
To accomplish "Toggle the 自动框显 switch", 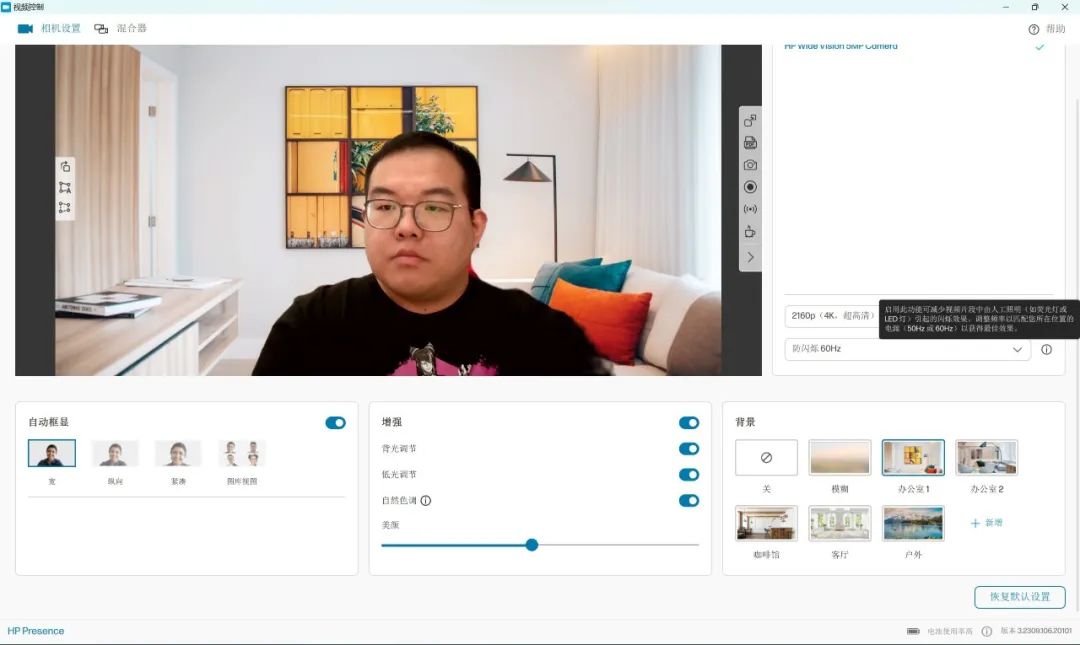I will (x=335, y=423).
